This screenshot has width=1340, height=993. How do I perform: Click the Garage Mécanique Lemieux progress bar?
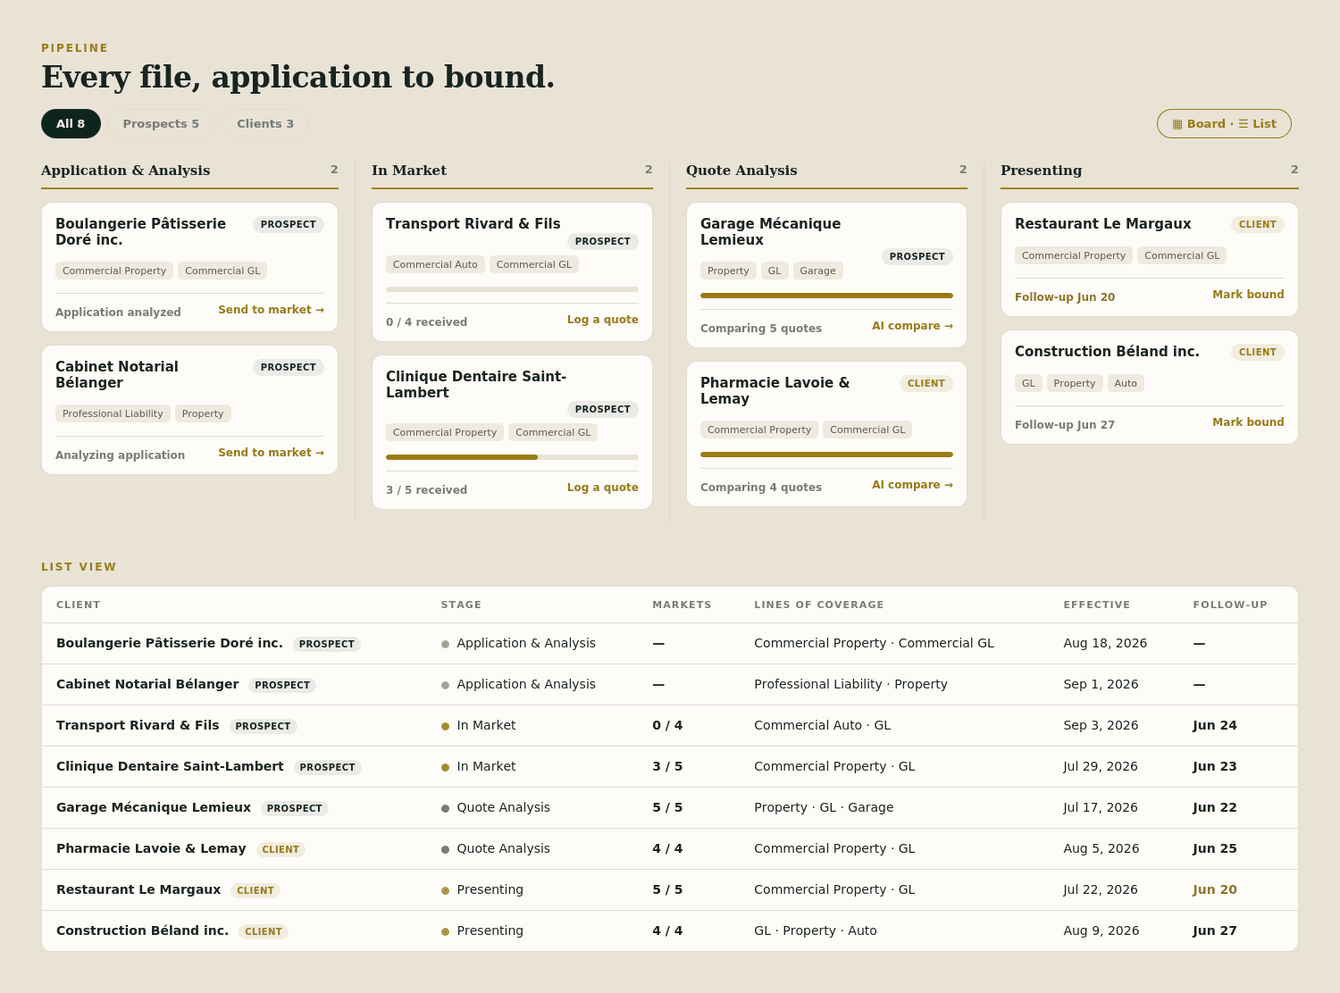827,296
